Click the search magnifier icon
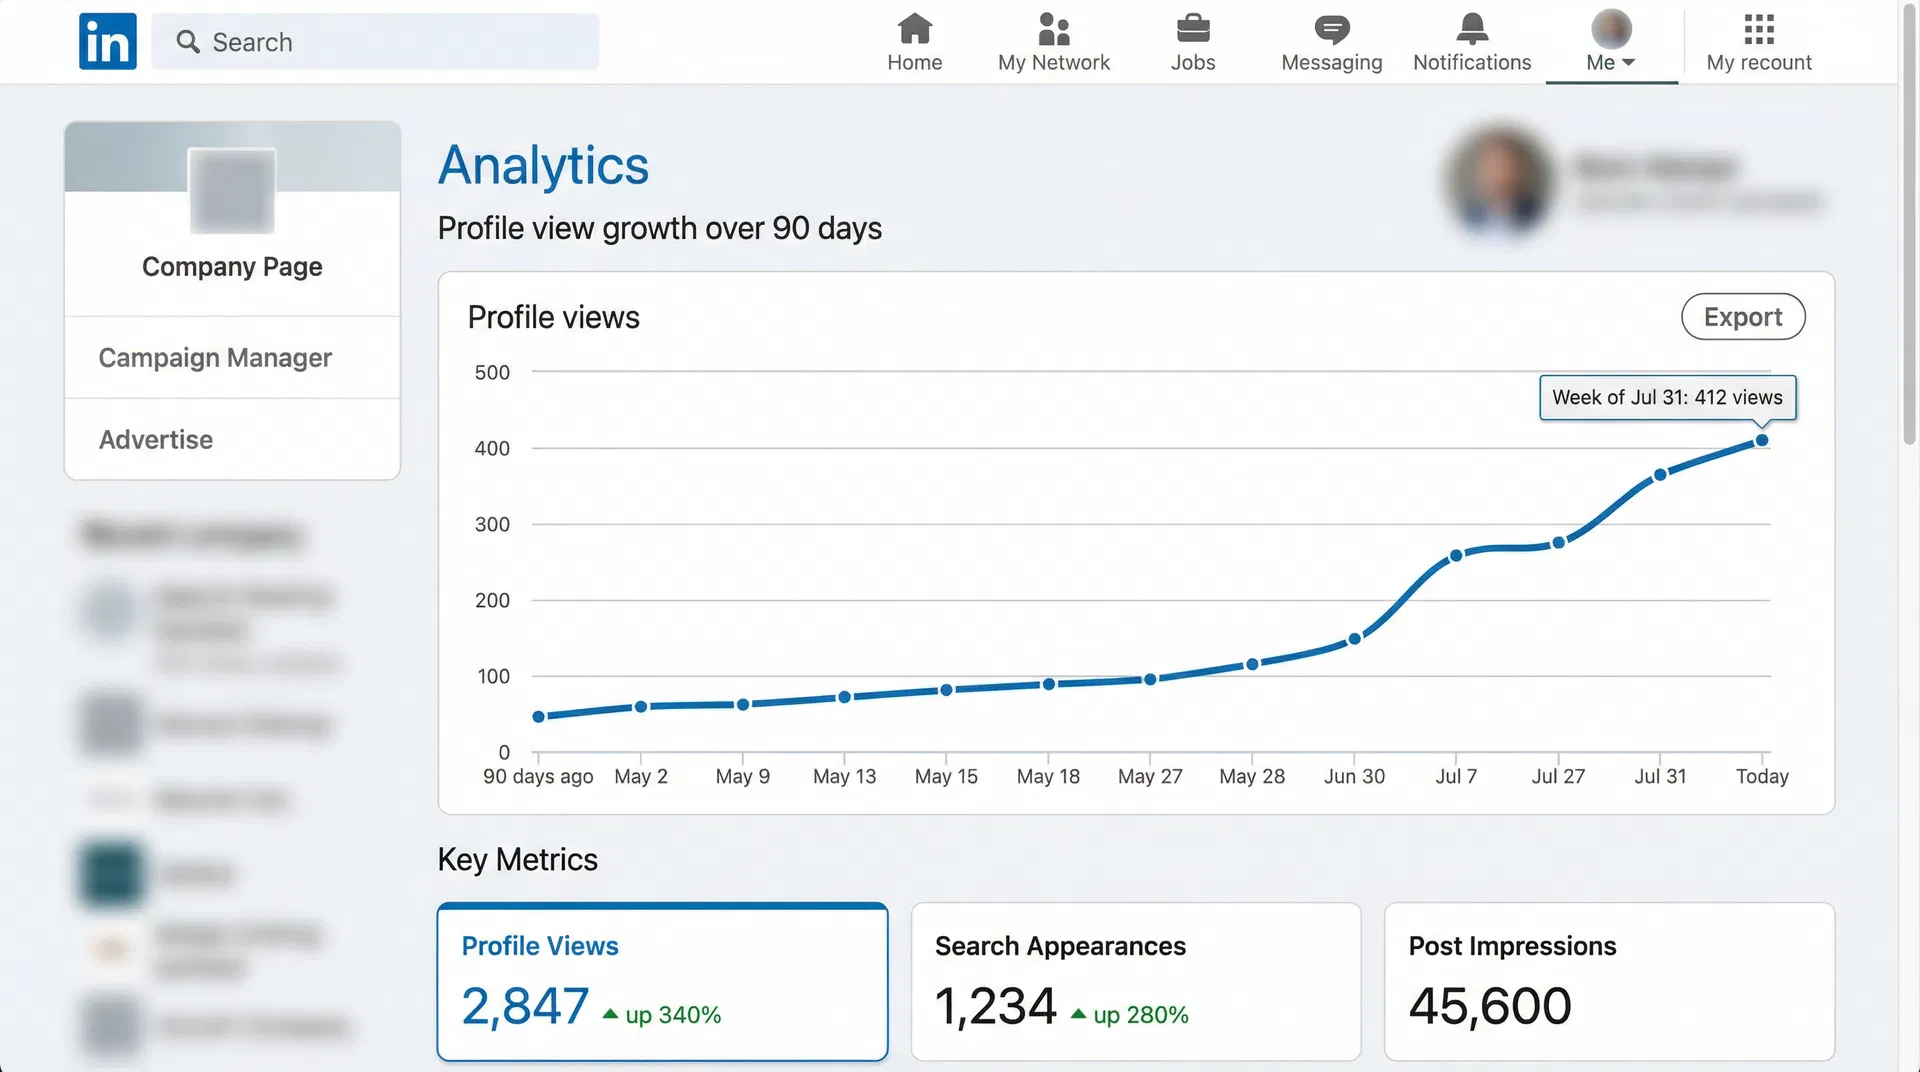The image size is (1920, 1072). [187, 42]
